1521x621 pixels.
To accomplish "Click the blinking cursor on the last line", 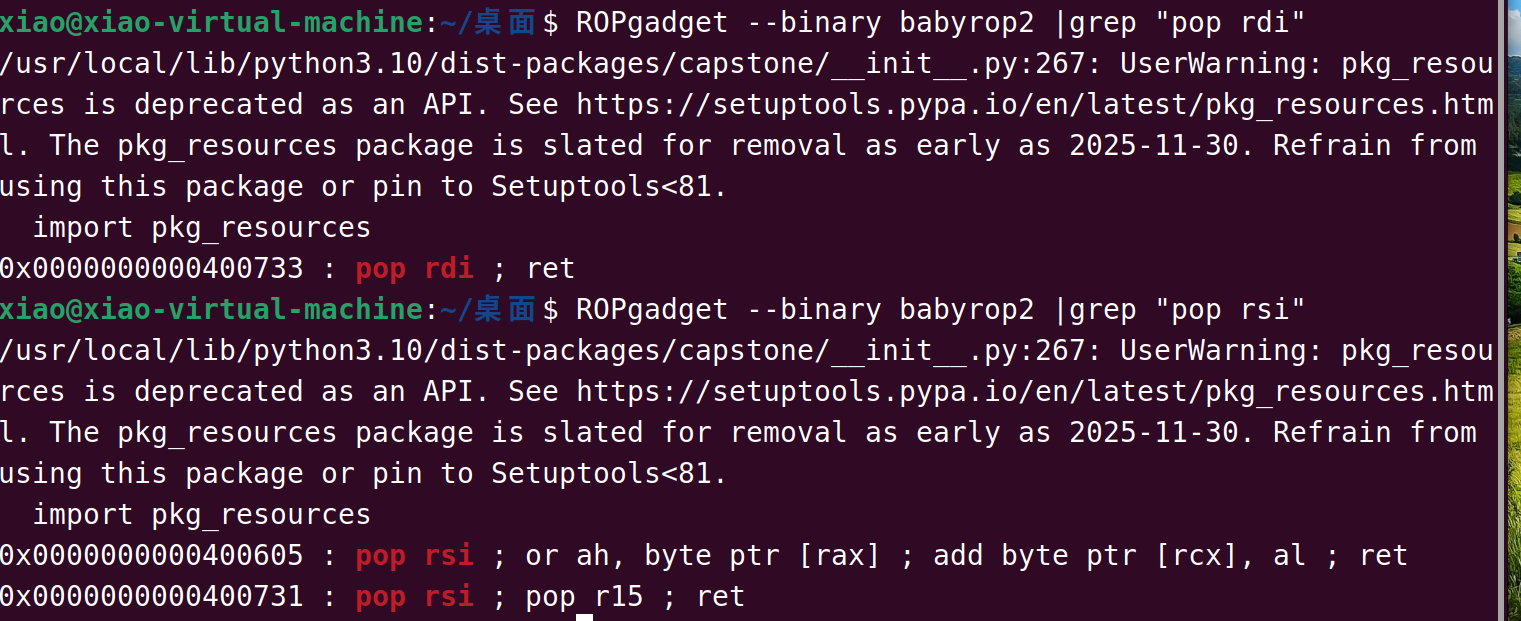I will point(585,618).
